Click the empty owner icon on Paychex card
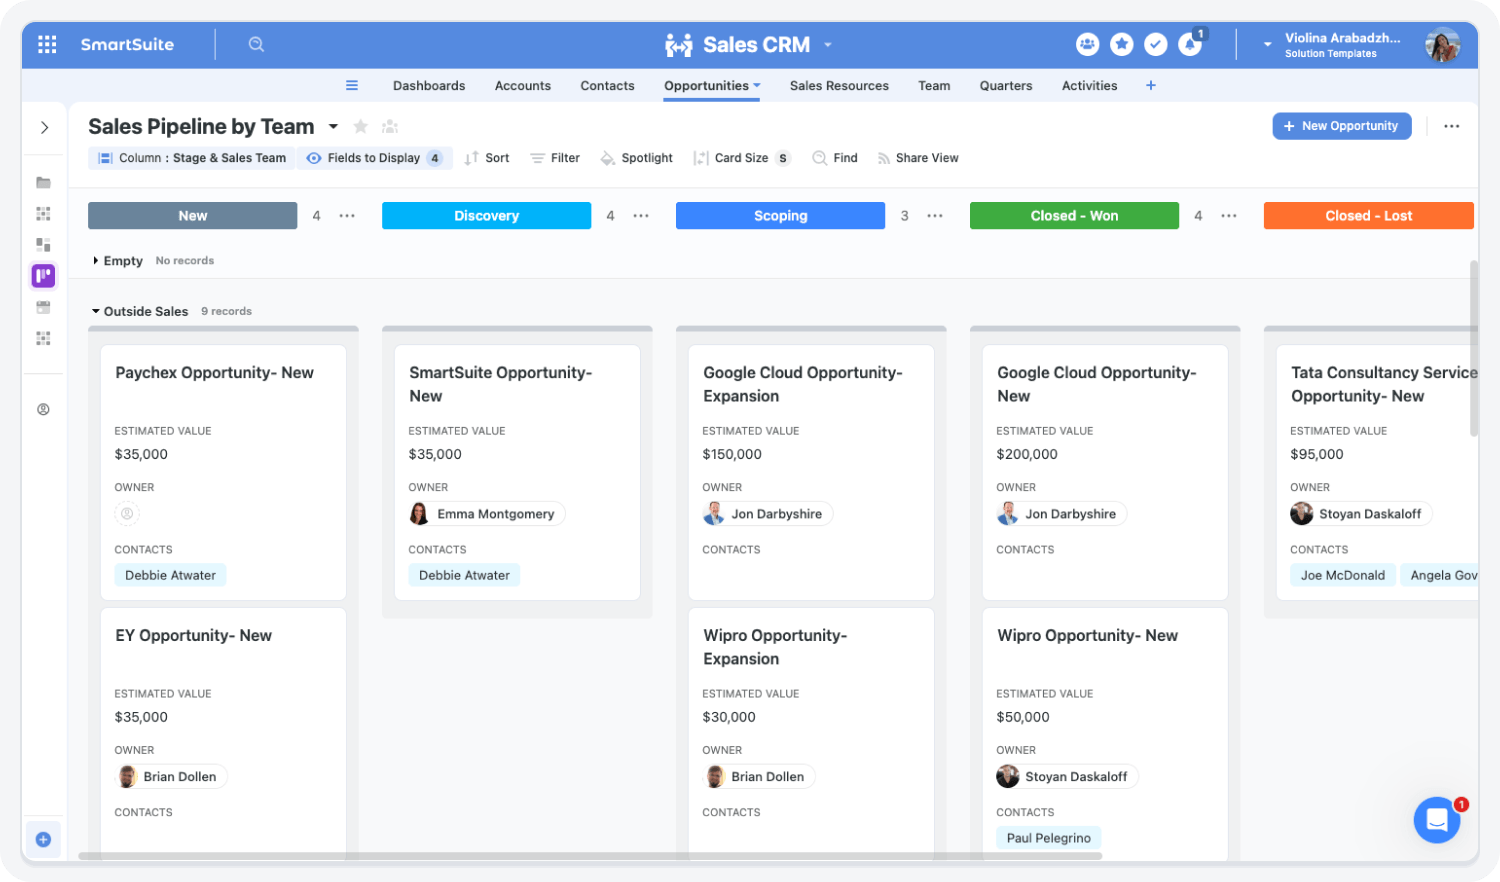The image size is (1500, 882). (x=127, y=514)
